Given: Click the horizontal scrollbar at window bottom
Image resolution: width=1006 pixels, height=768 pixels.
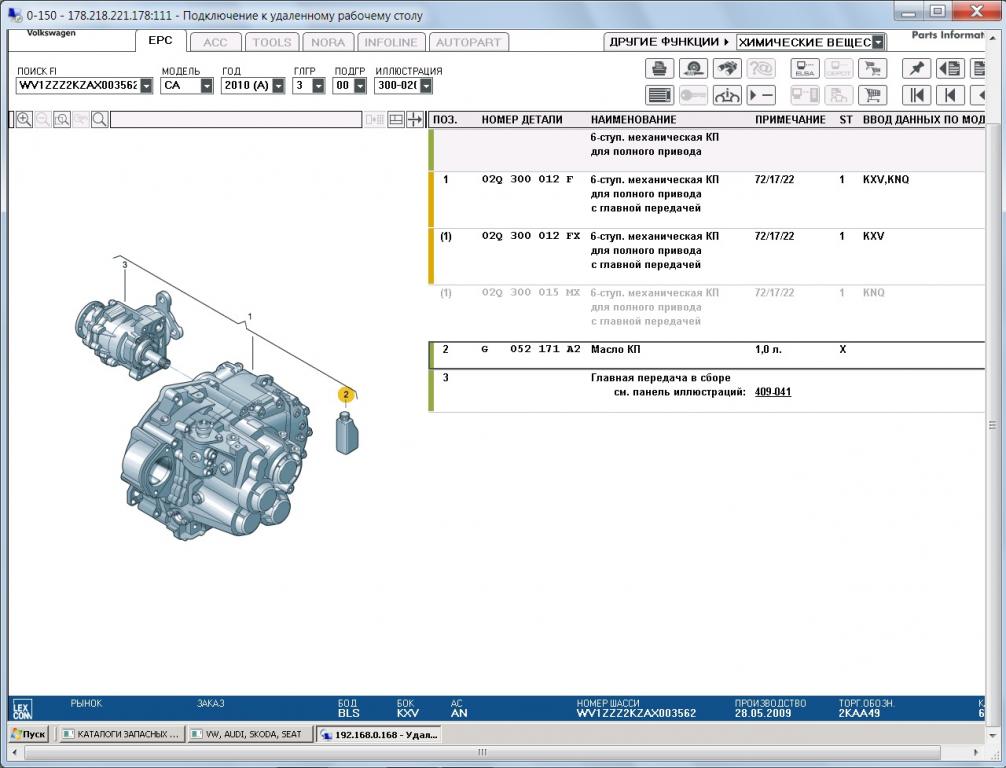Looking at the screenshot, I should (482, 752).
